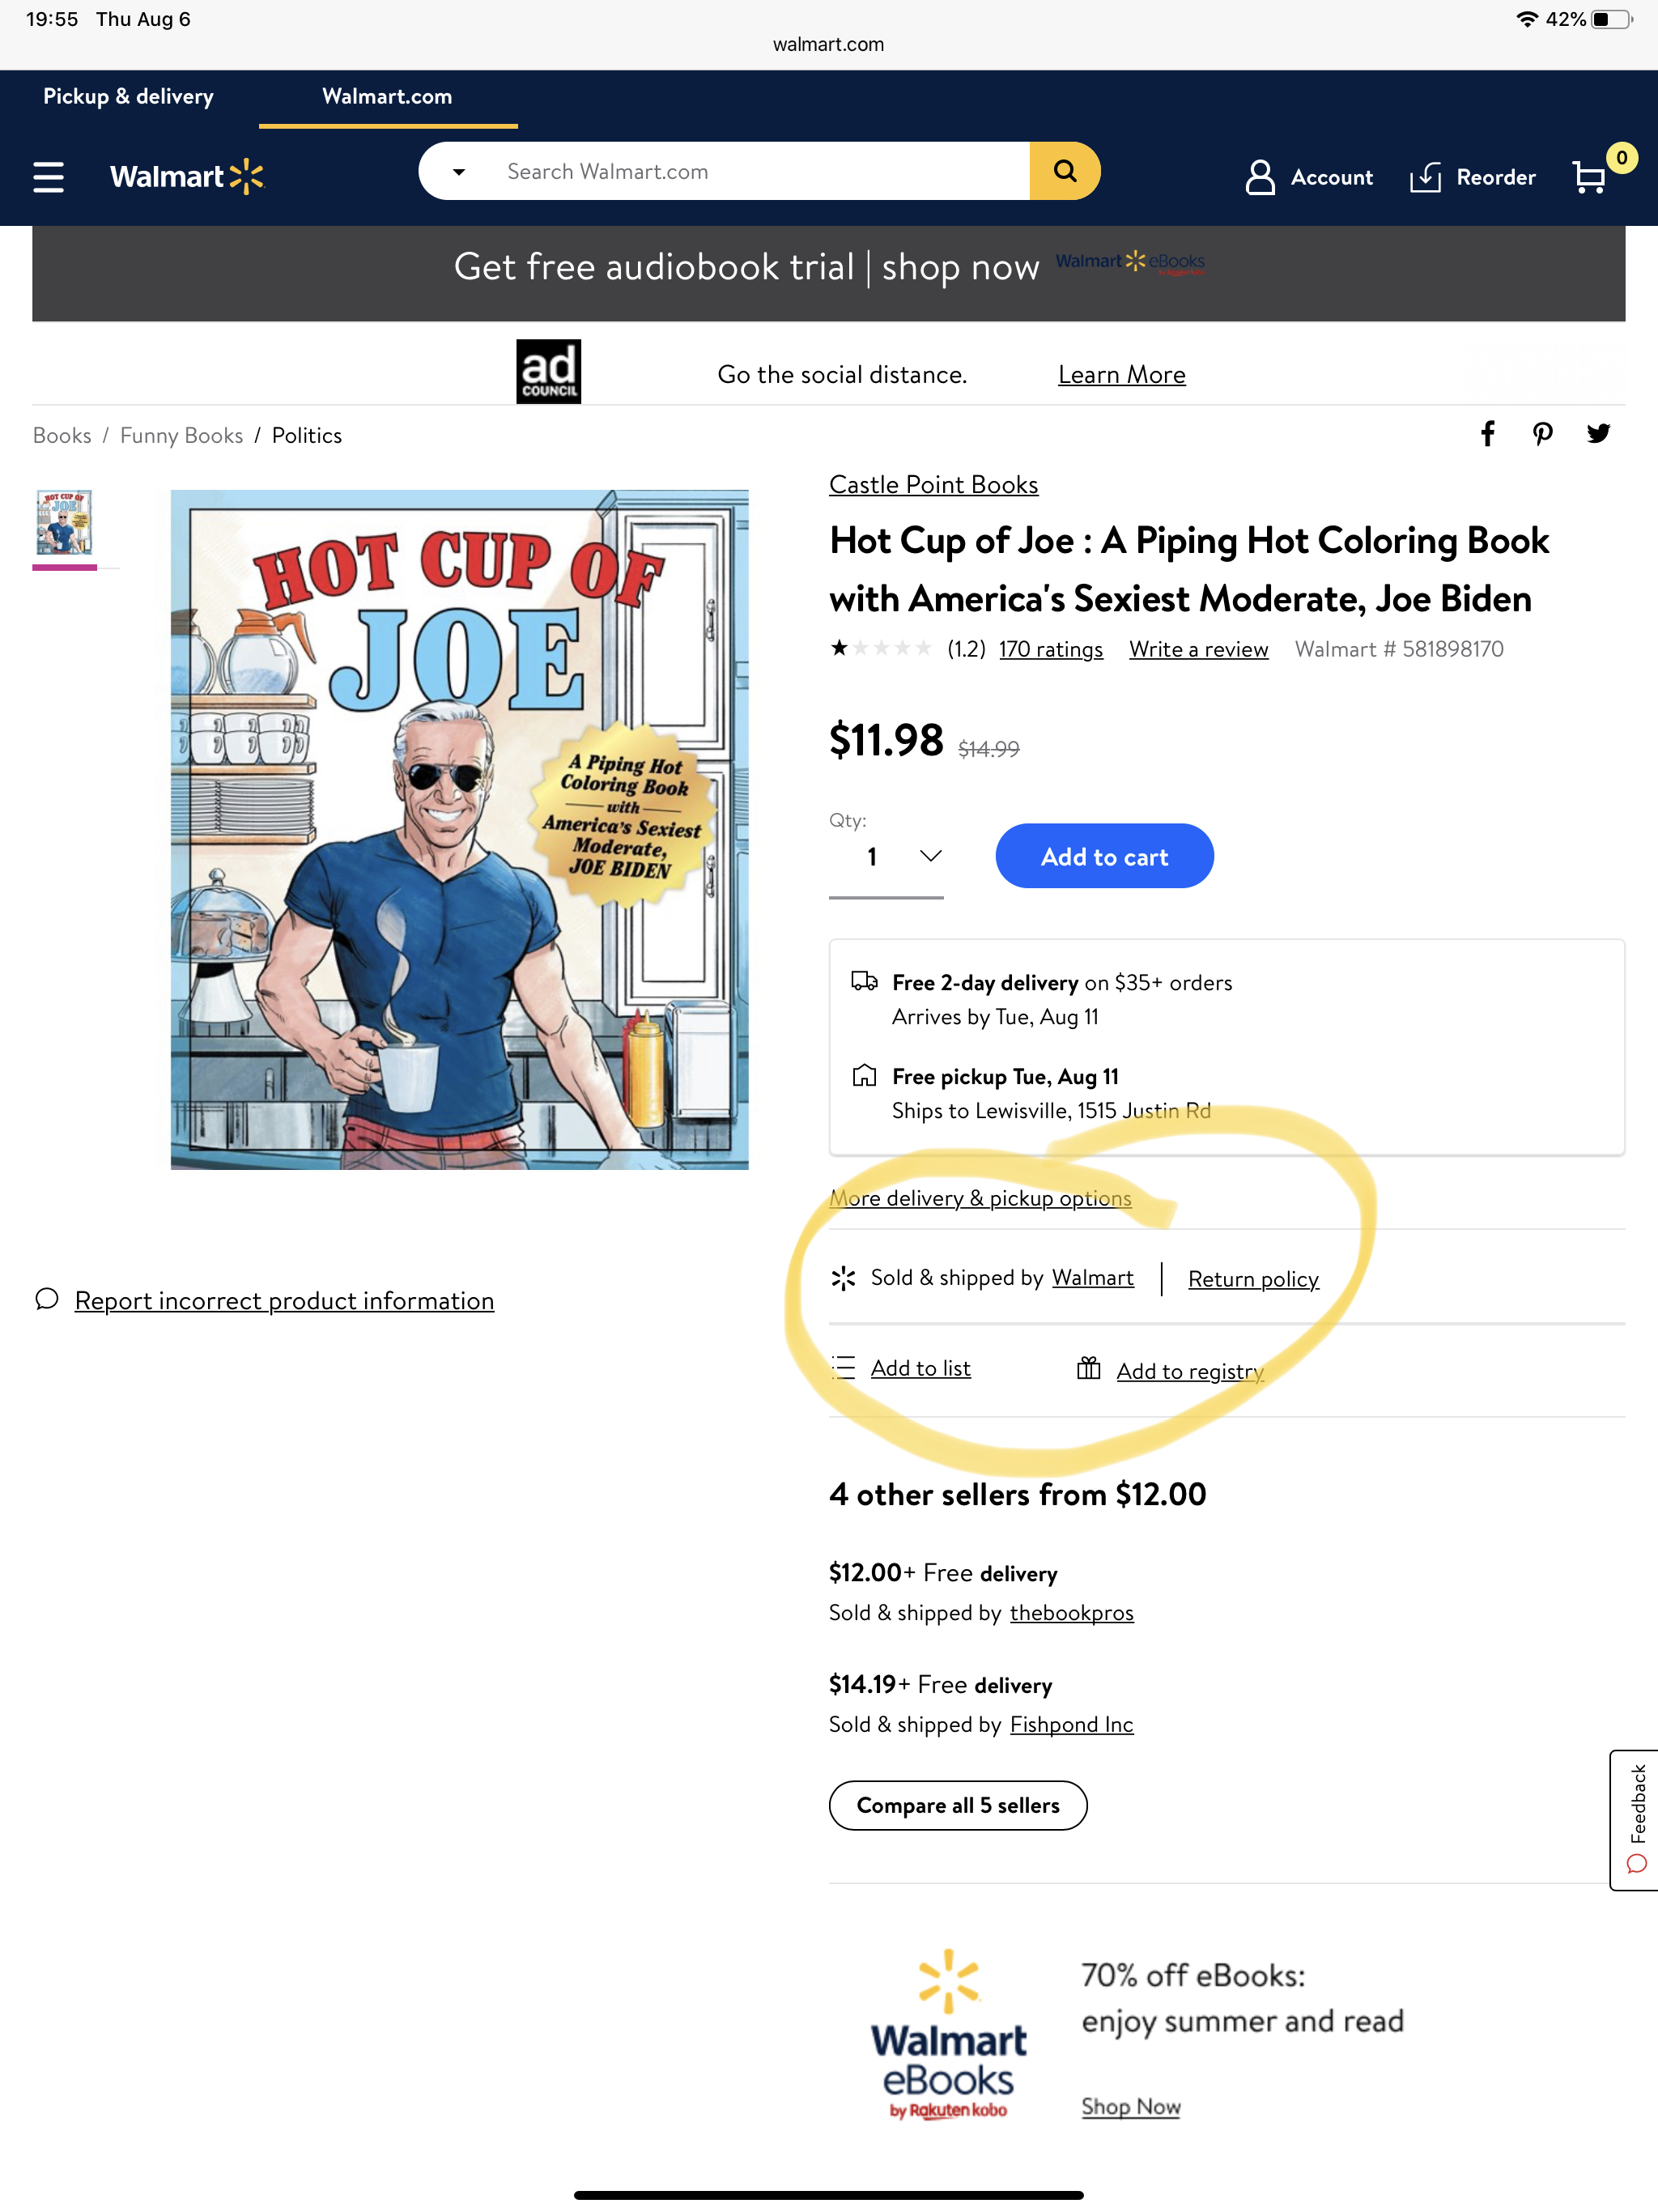This screenshot has height=2212, width=1658.
Task: Open the shopping cart
Action: coord(1590,177)
